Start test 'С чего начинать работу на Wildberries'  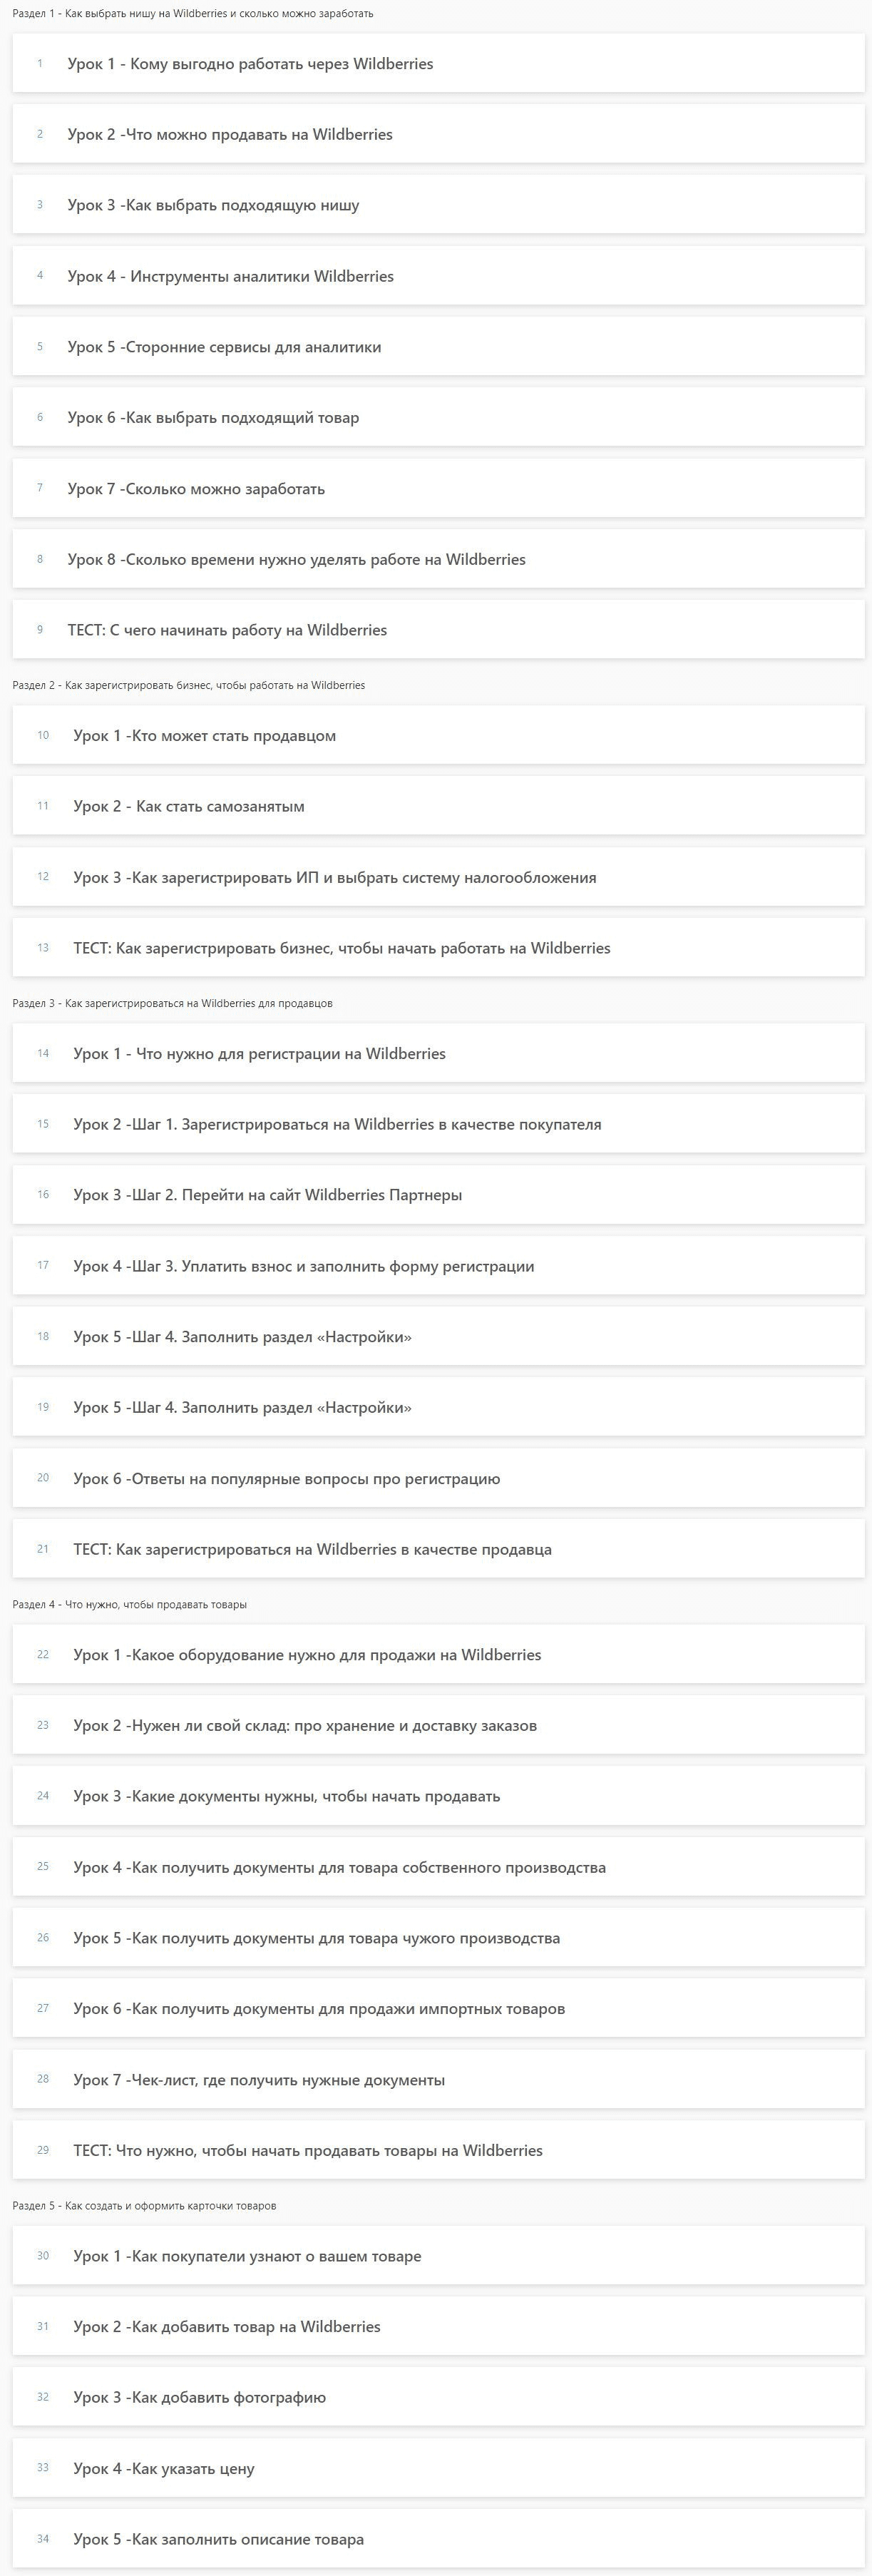(x=227, y=630)
